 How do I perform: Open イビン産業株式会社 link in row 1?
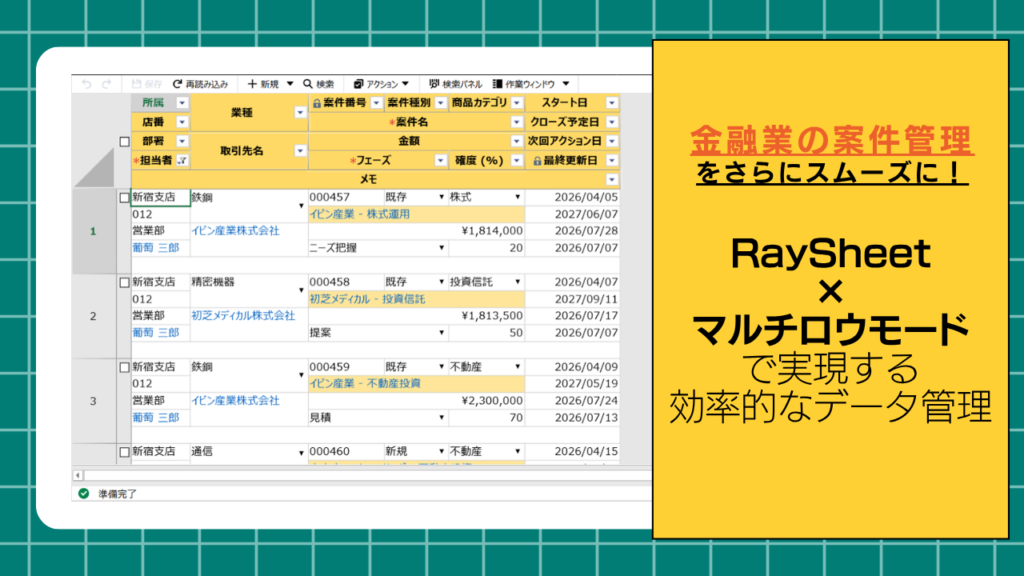[235, 231]
